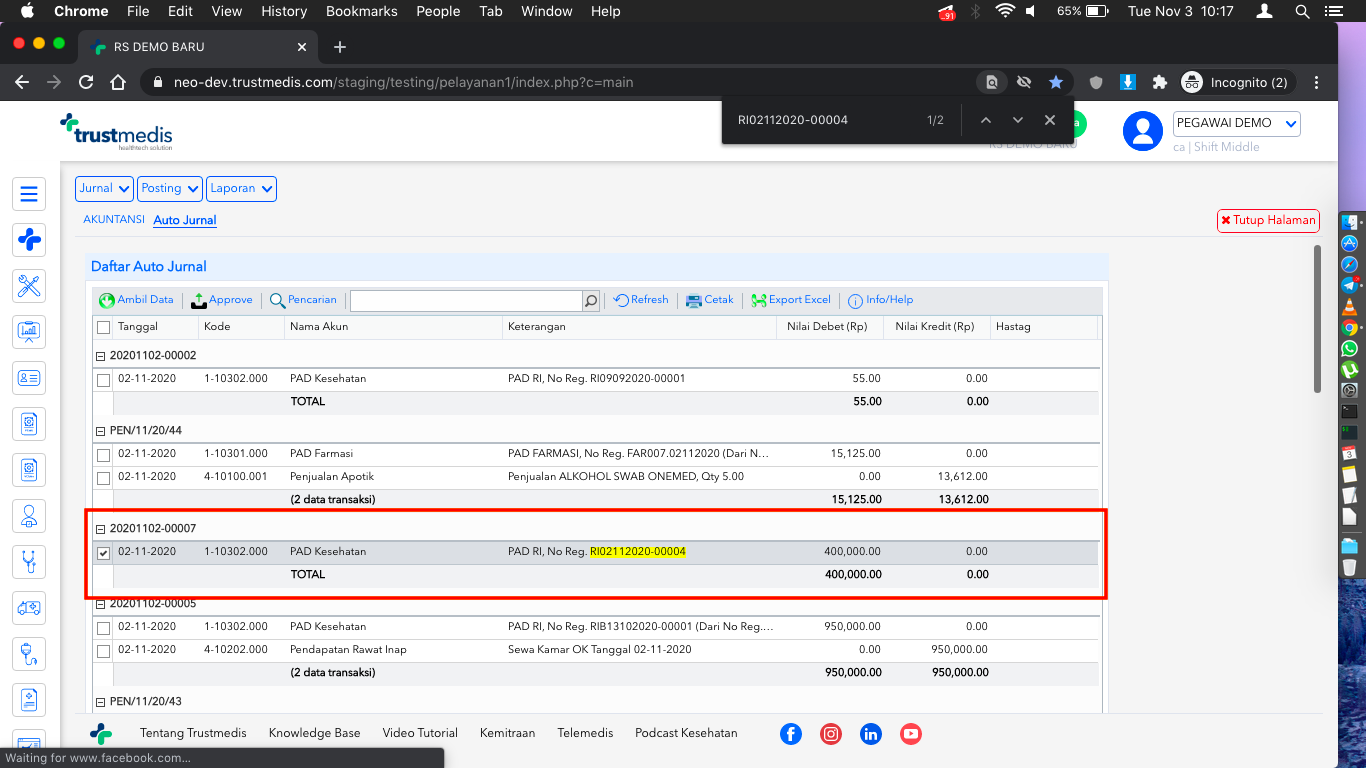The image size is (1366, 768).
Task: Open the hamburger menu in sidebar
Action: pos(29,194)
